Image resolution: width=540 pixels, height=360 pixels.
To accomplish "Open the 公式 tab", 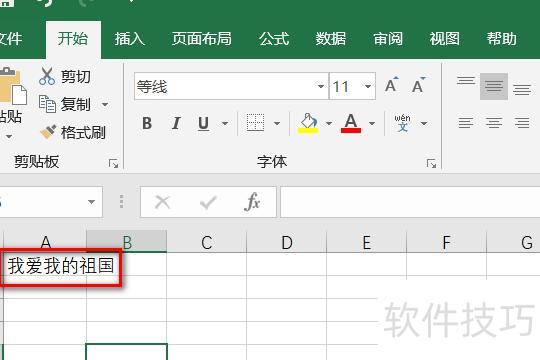I will (x=274, y=39).
